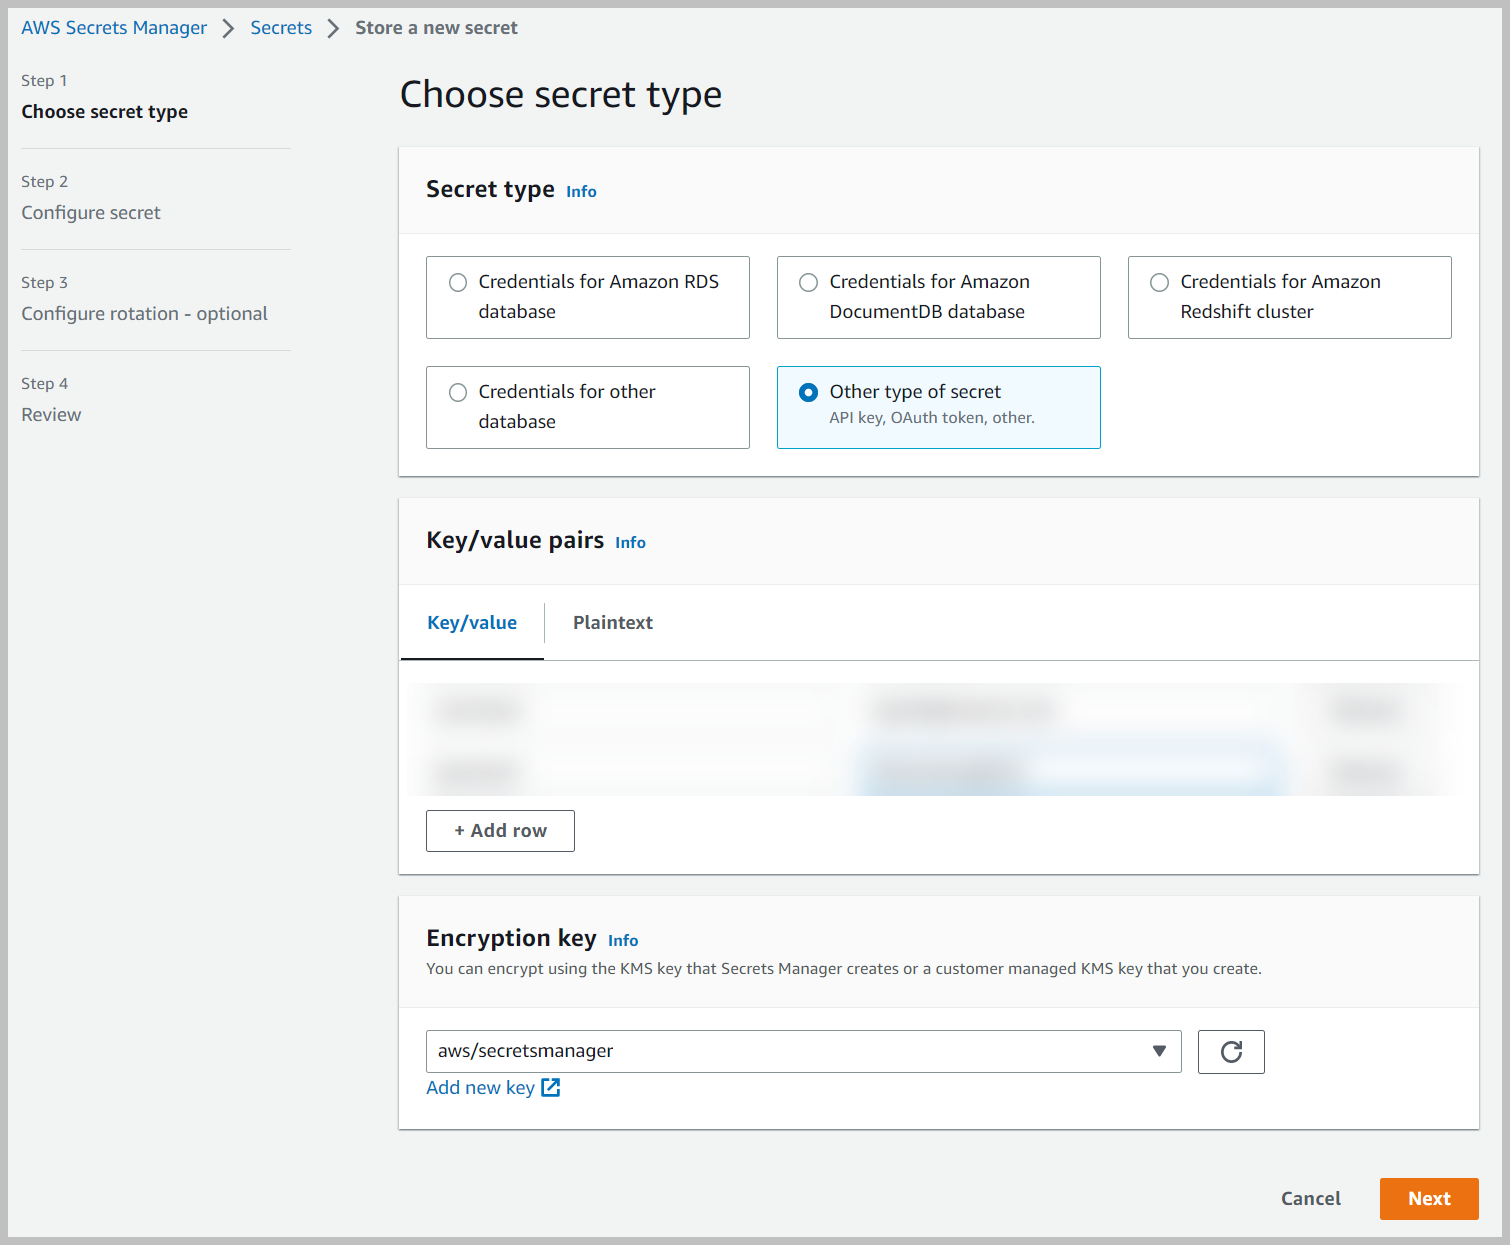Image resolution: width=1510 pixels, height=1245 pixels.
Task: Click the external link icon beside Add new key
Action: 551,1087
